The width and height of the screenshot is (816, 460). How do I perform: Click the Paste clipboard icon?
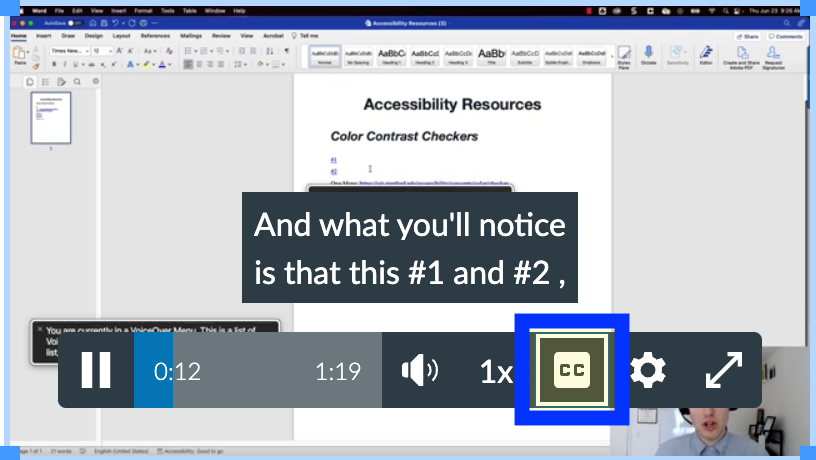[19, 53]
